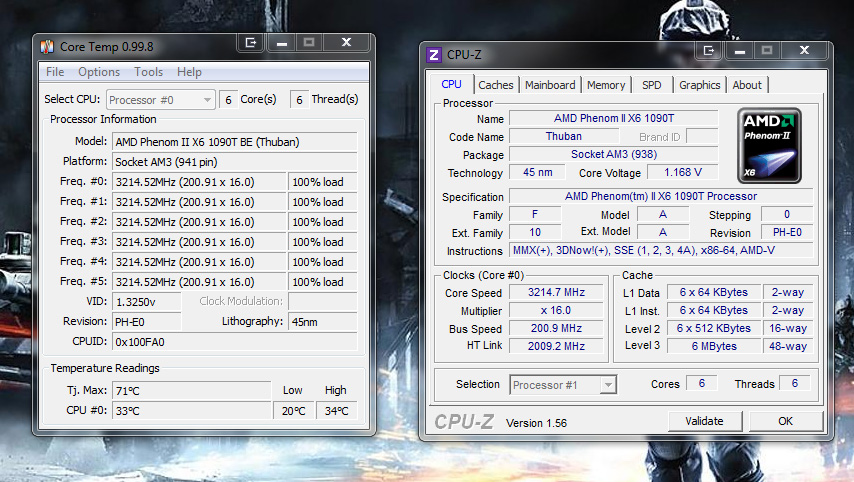Click the 100% load cell for Freq. #0
854x482 pixels.
(322, 182)
